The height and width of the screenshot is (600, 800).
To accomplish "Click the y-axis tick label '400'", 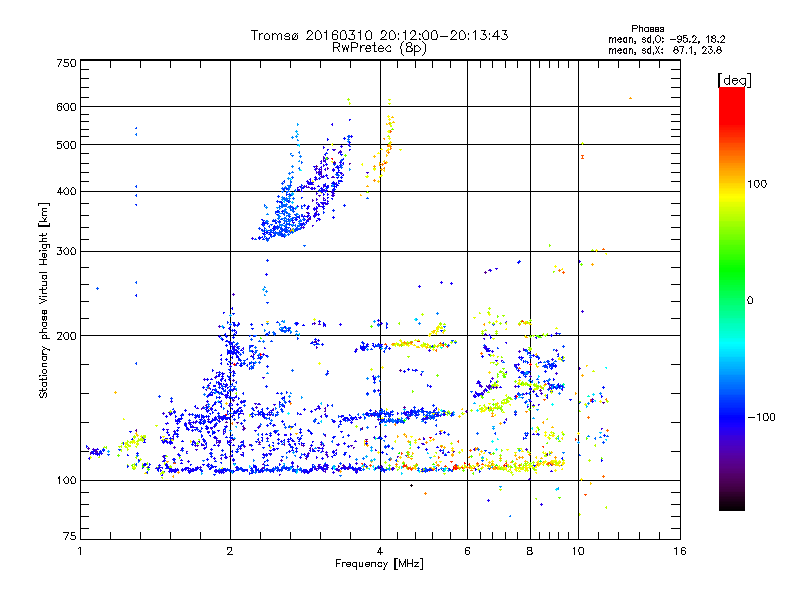I will pos(67,192).
